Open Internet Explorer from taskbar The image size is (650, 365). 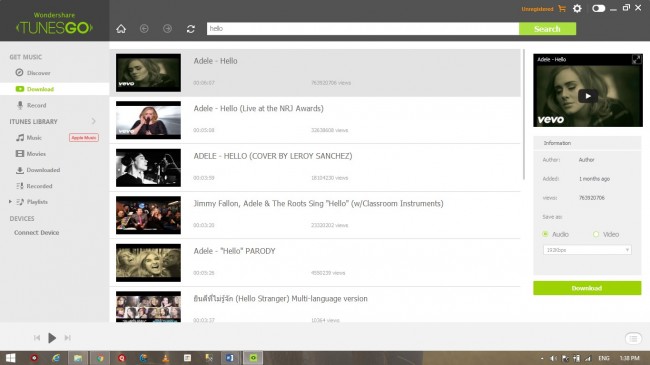coord(56,358)
